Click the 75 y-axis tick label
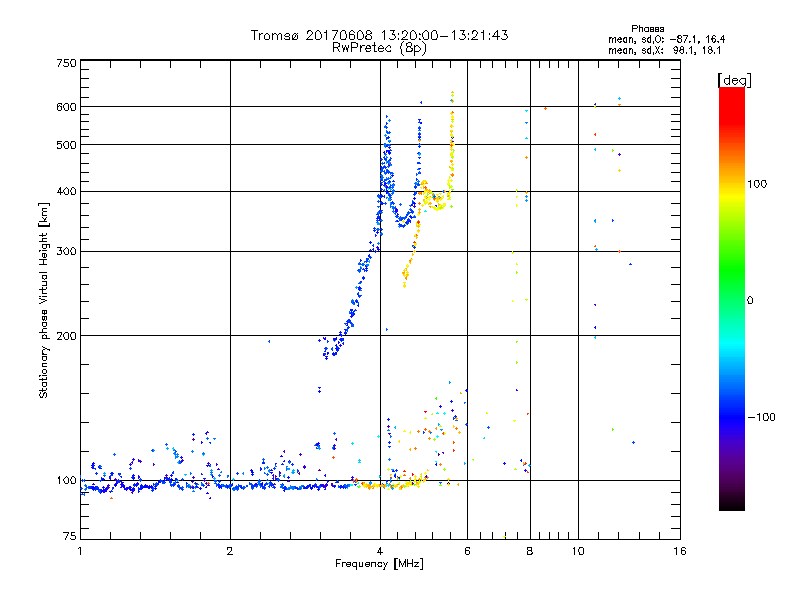The height and width of the screenshot is (600, 800). point(69,538)
